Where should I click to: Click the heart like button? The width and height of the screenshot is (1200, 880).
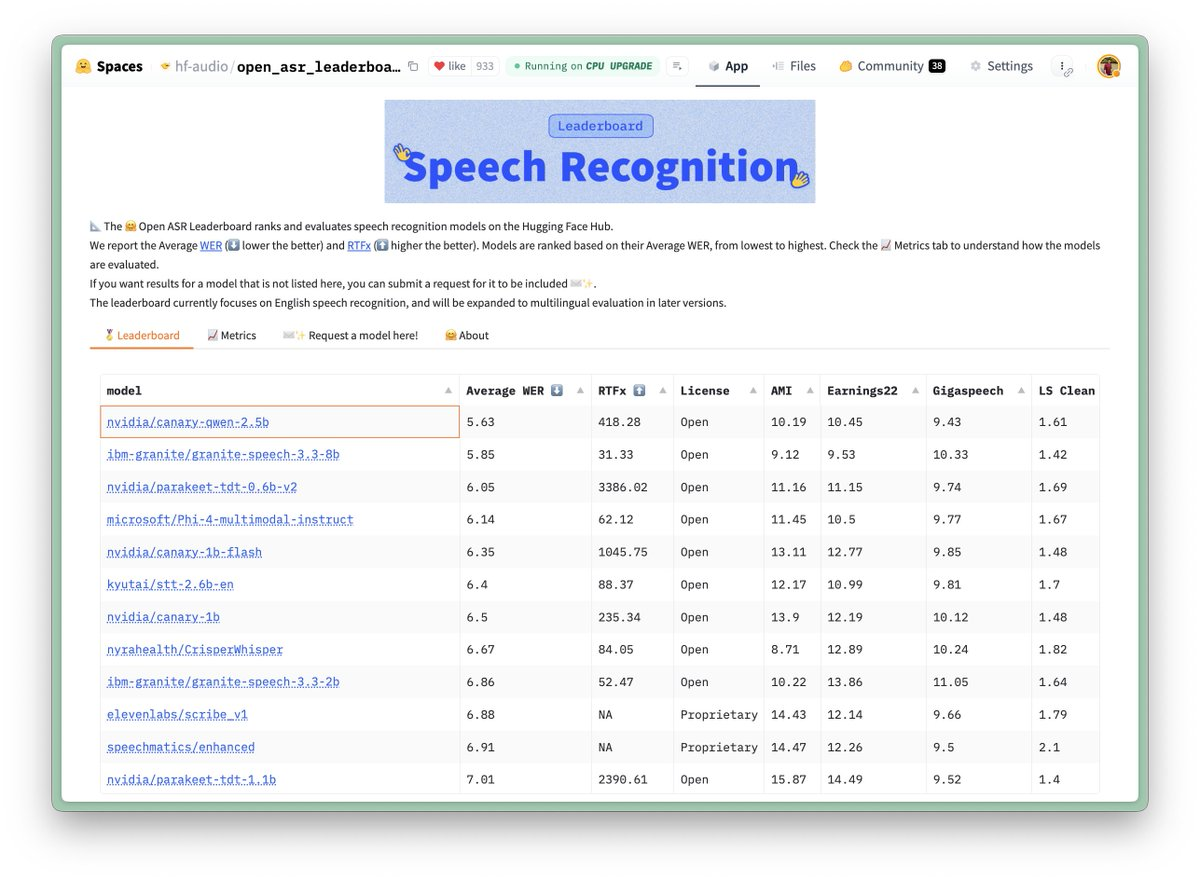pyautogui.click(x=449, y=67)
